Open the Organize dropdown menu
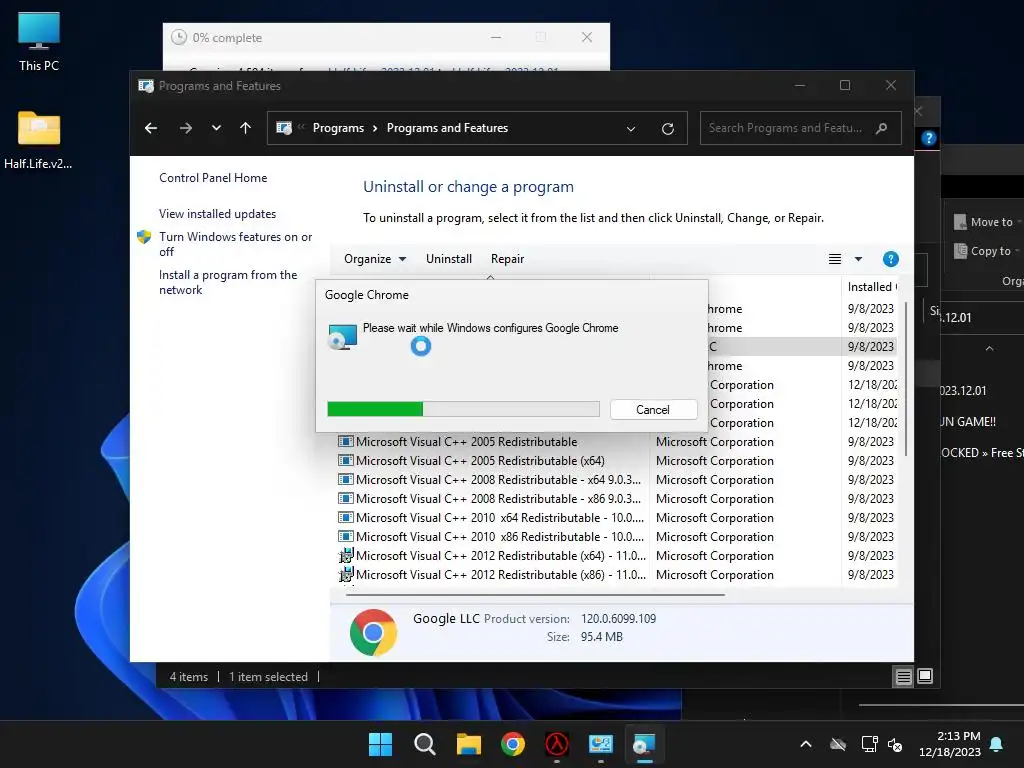The height and width of the screenshot is (768, 1024). coord(375,259)
